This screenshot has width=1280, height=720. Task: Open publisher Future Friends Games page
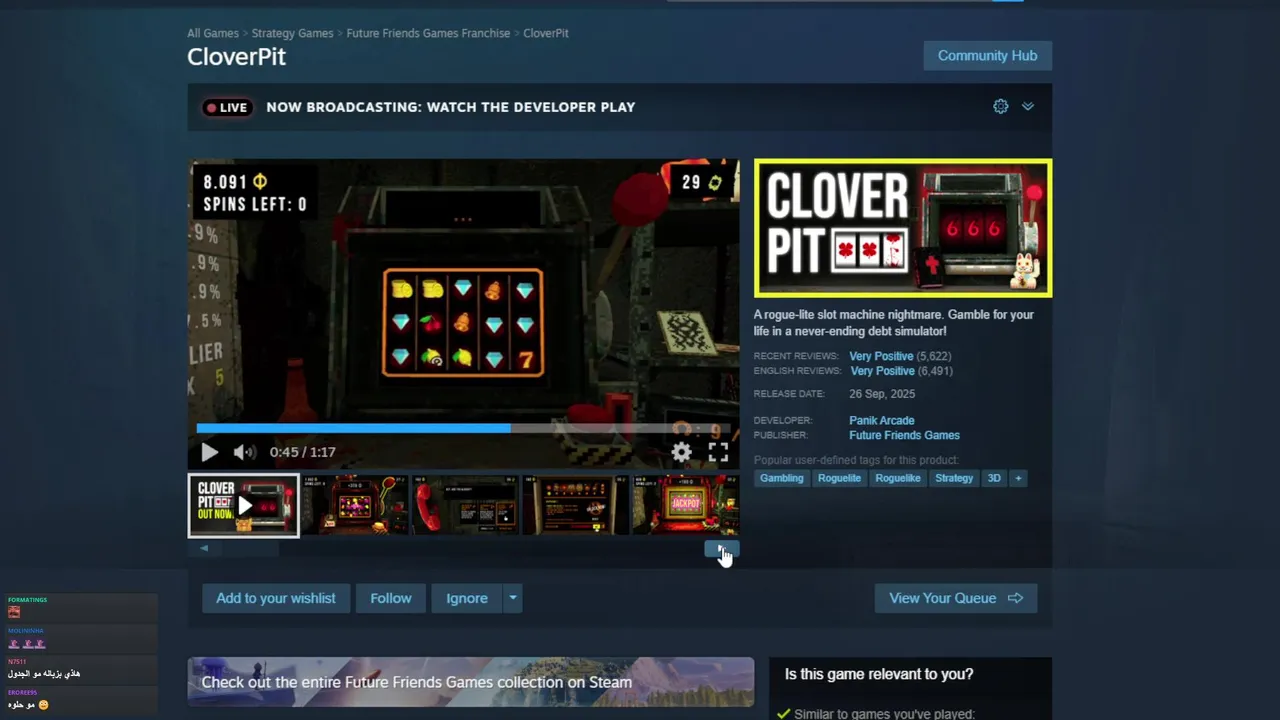point(904,435)
